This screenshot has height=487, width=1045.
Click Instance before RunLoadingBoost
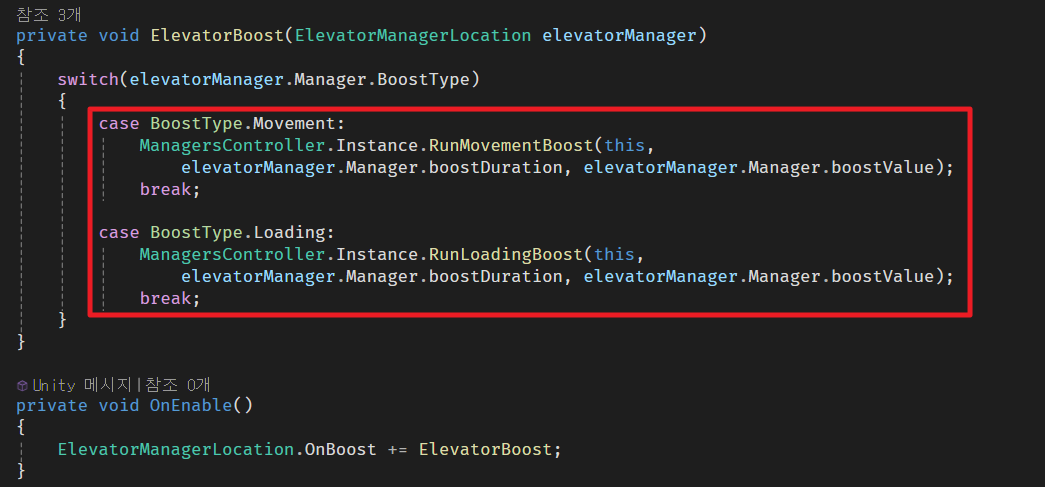[377, 254]
